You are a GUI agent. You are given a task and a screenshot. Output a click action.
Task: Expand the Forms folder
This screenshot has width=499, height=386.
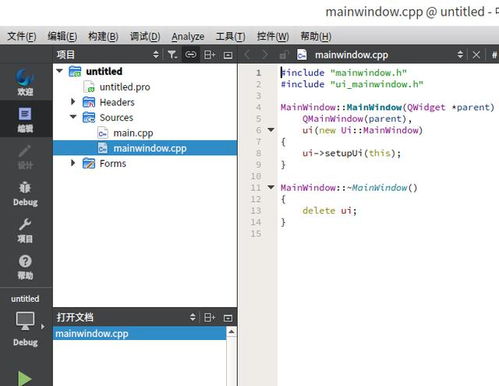(x=73, y=163)
